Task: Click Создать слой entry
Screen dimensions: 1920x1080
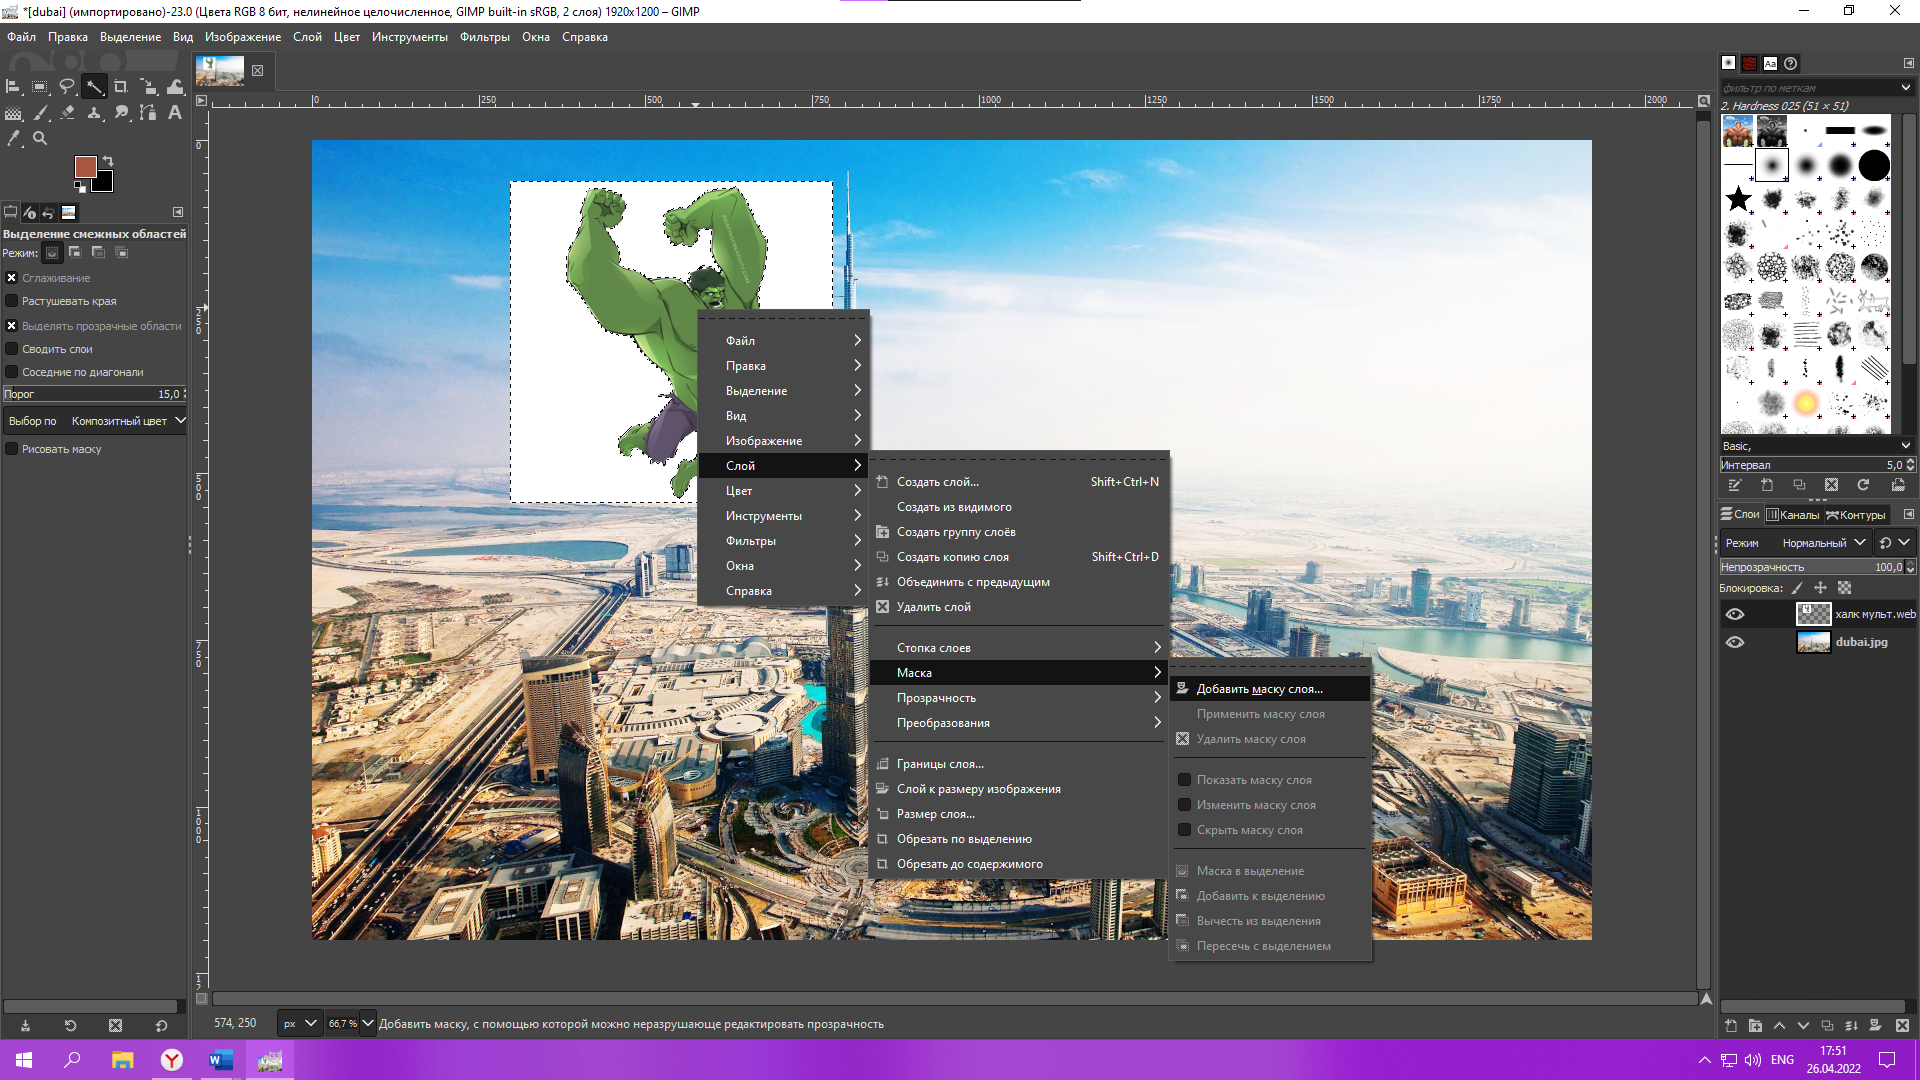Action: click(x=1019, y=482)
